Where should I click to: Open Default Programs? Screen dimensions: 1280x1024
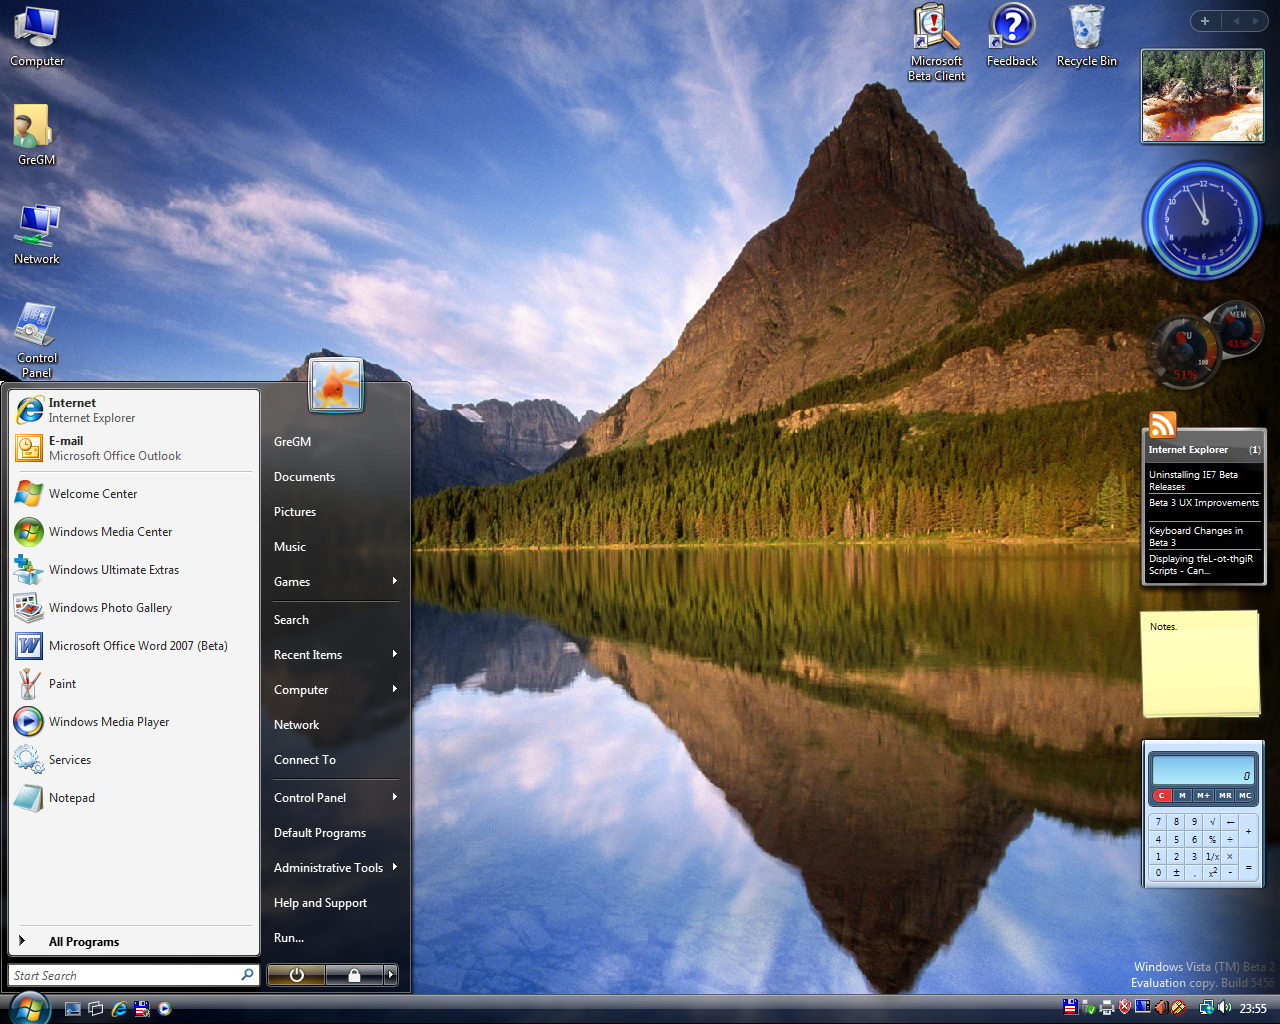click(320, 833)
